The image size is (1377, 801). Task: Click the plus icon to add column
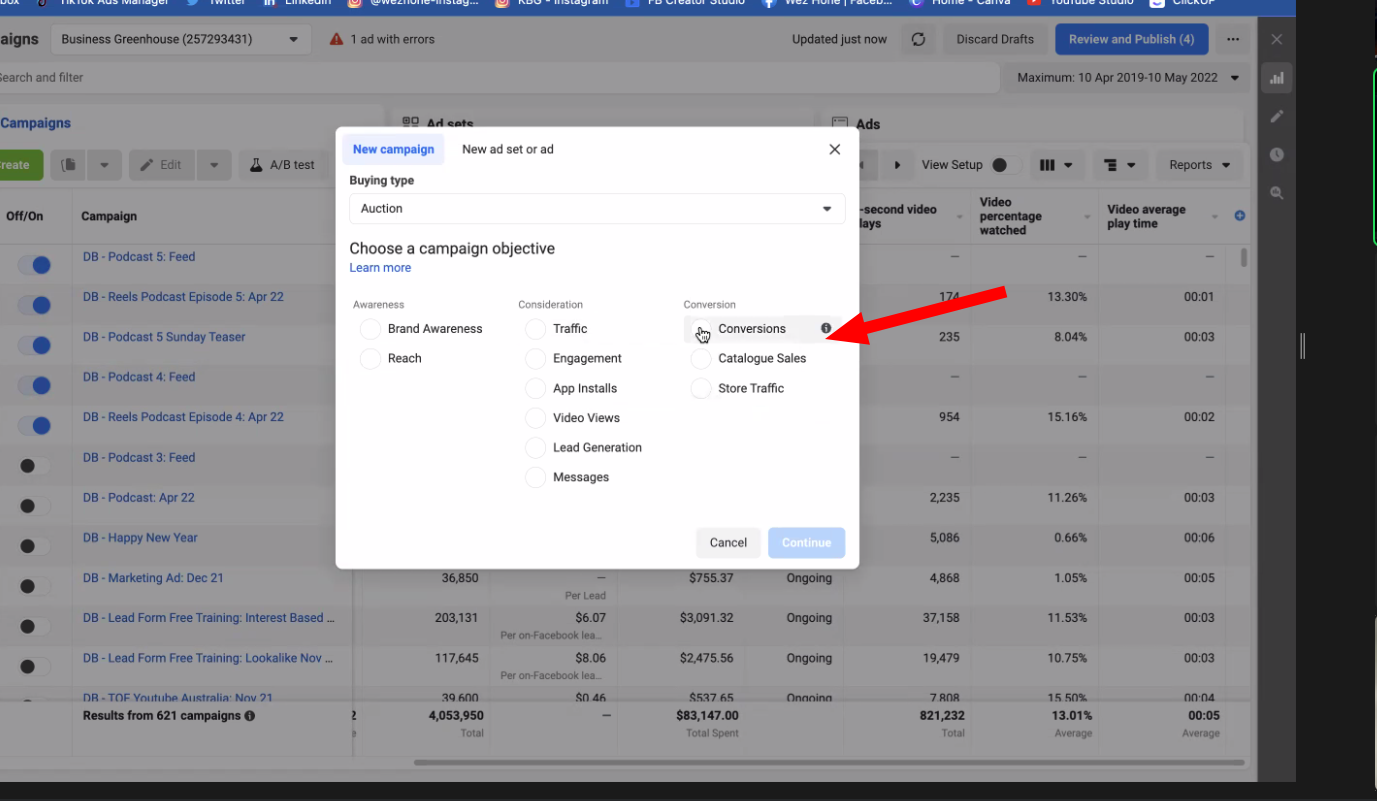coord(1240,216)
